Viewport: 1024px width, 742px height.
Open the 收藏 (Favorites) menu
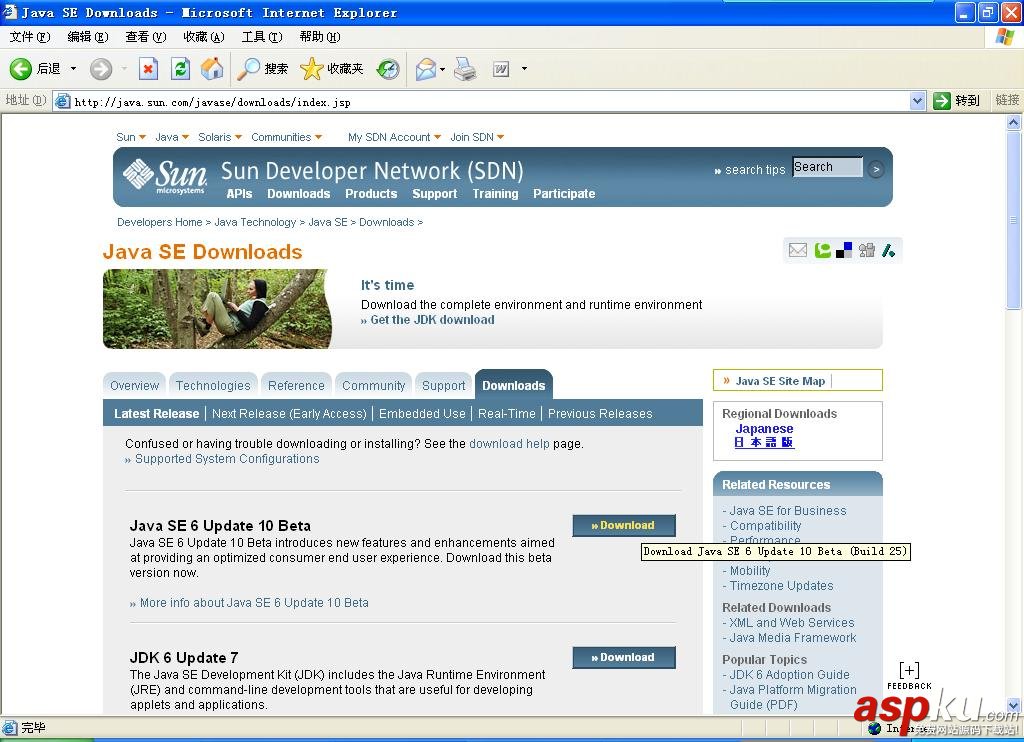pos(204,37)
